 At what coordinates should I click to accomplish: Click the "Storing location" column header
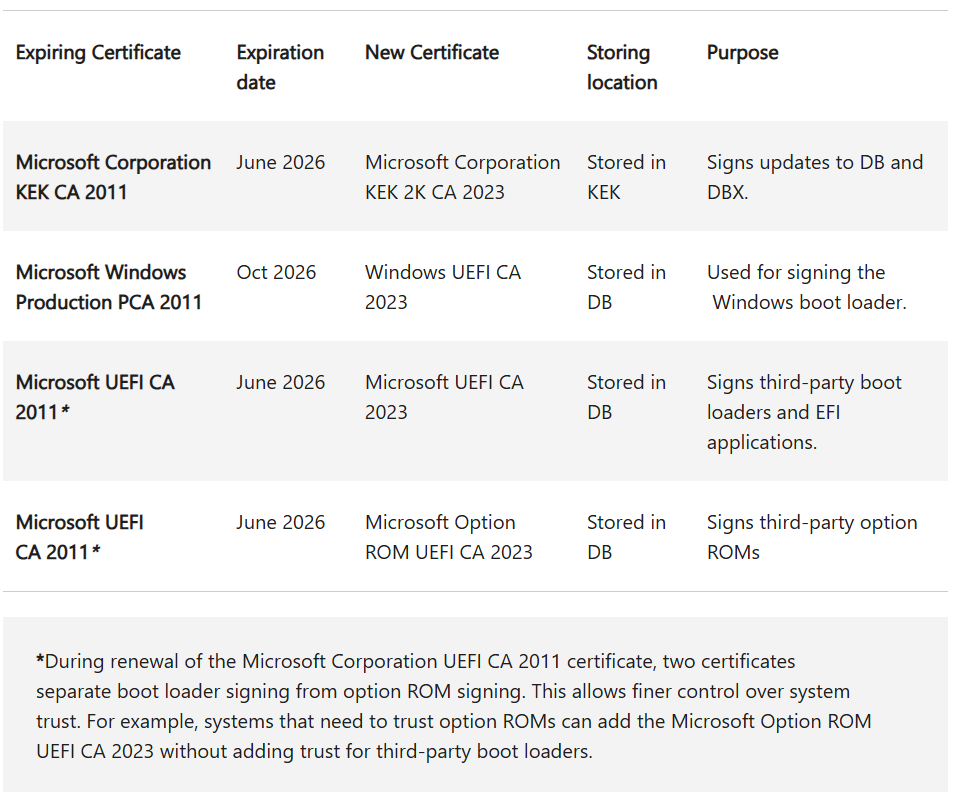[x=621, y=67]
